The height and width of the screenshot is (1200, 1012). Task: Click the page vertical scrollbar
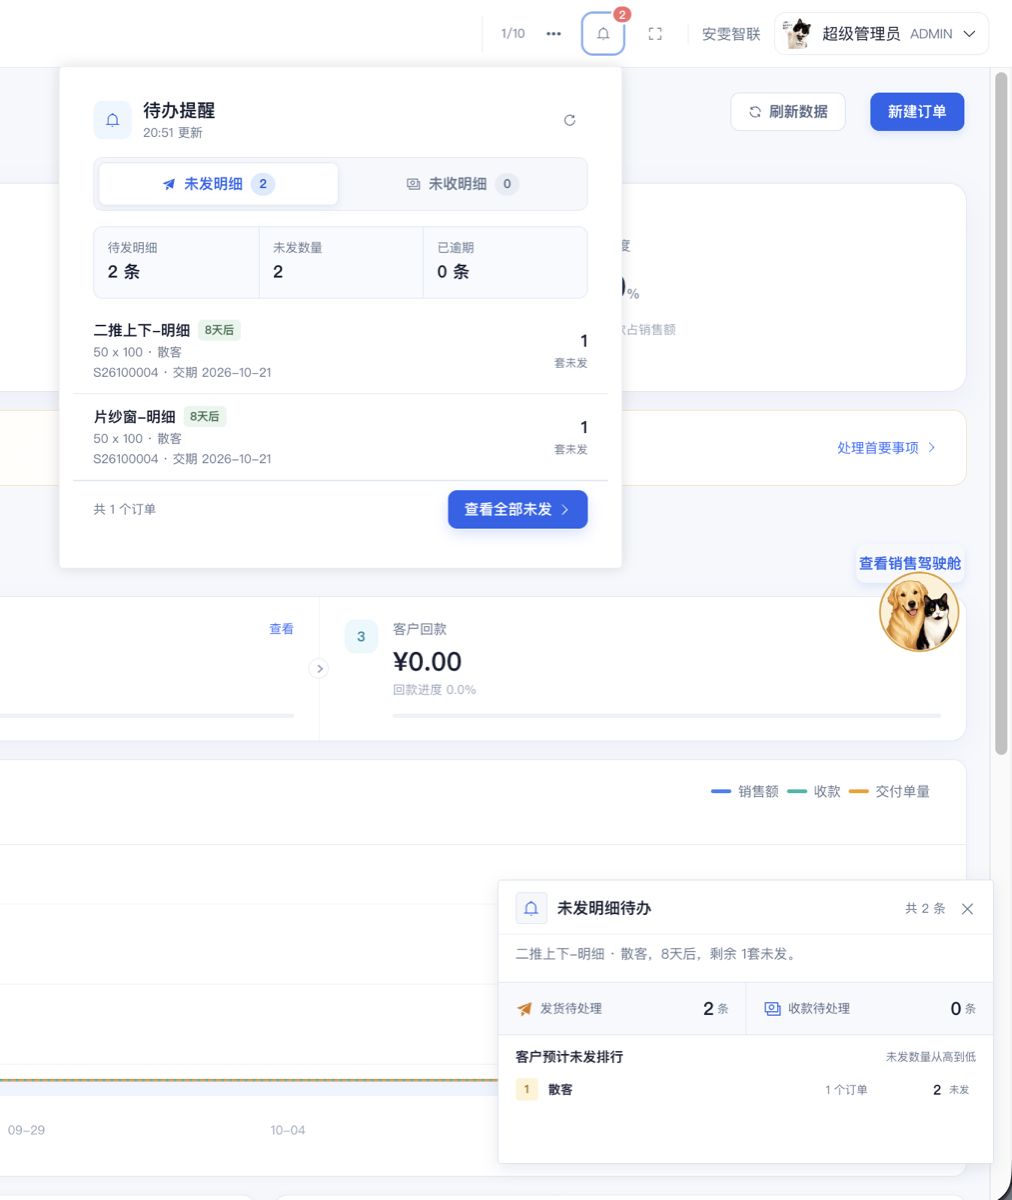tap(1001, 412)
